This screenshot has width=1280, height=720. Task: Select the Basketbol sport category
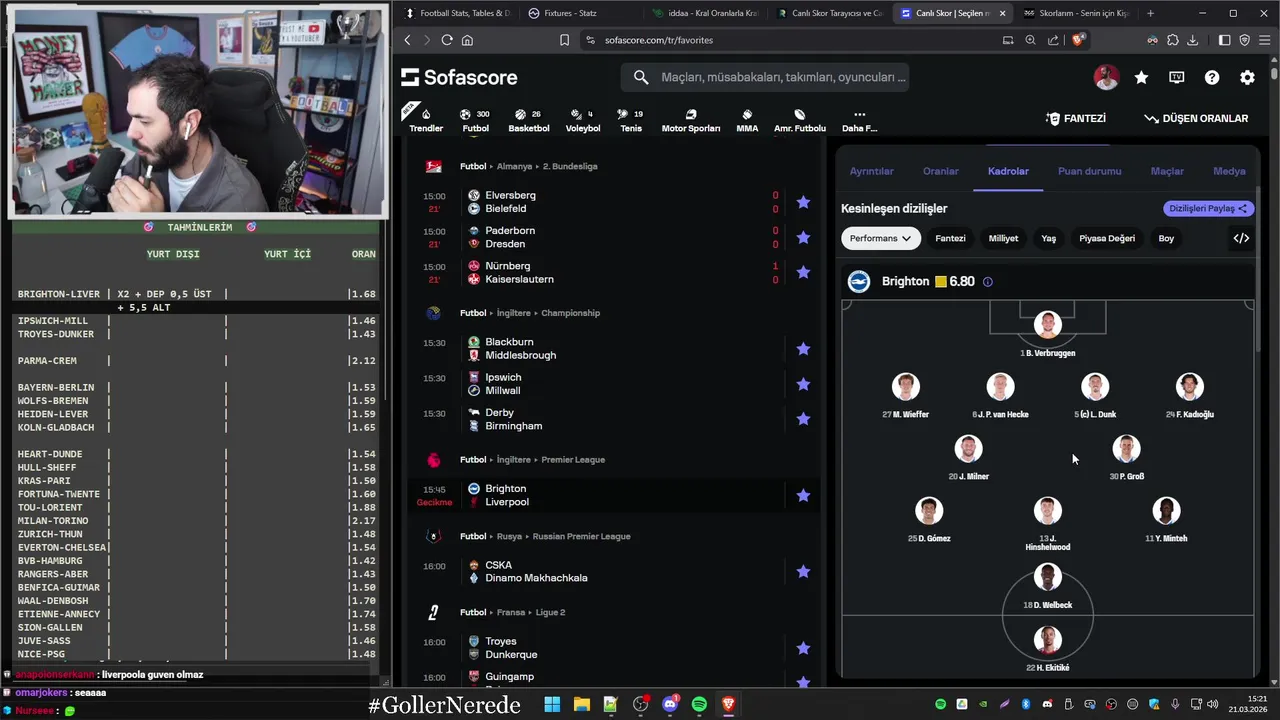point(529,120)
